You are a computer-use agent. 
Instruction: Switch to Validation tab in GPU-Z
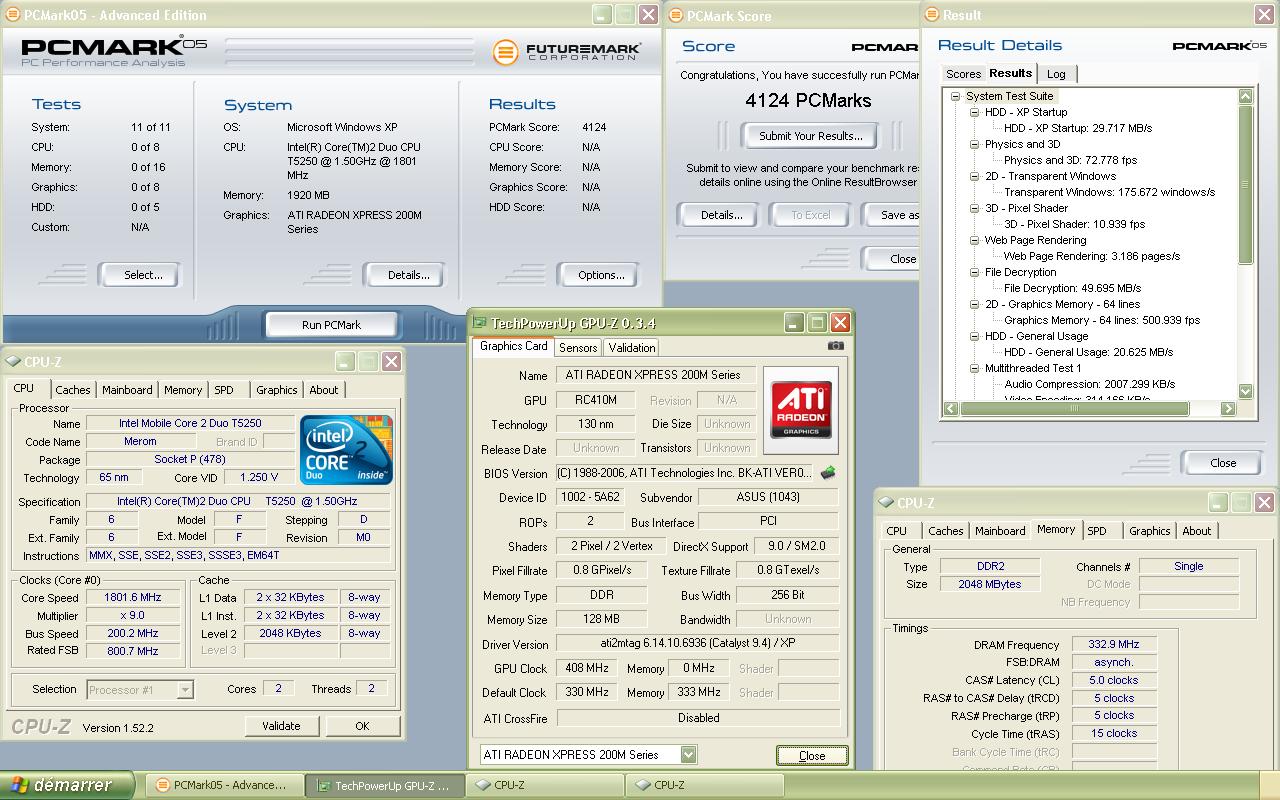tap(631, 348)
